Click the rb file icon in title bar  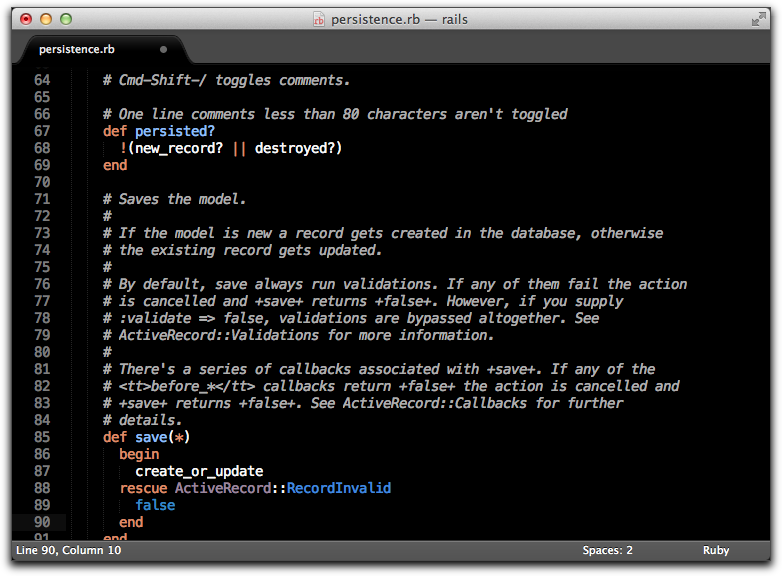(319, 19)
